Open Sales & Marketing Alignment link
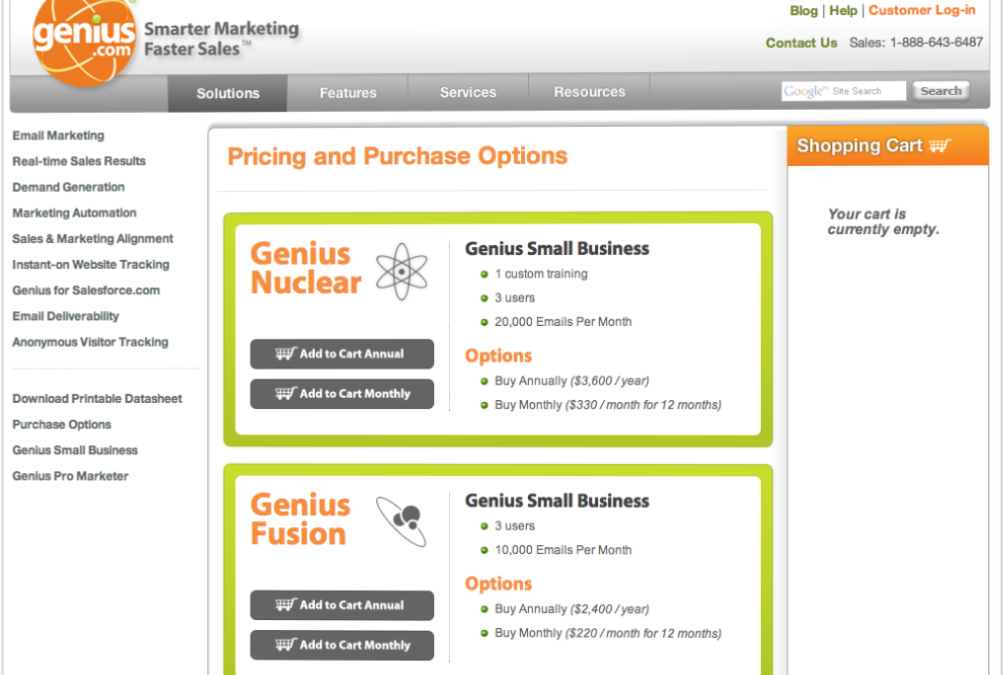This screenshot has width=1004, height=675. click(93, 238)
